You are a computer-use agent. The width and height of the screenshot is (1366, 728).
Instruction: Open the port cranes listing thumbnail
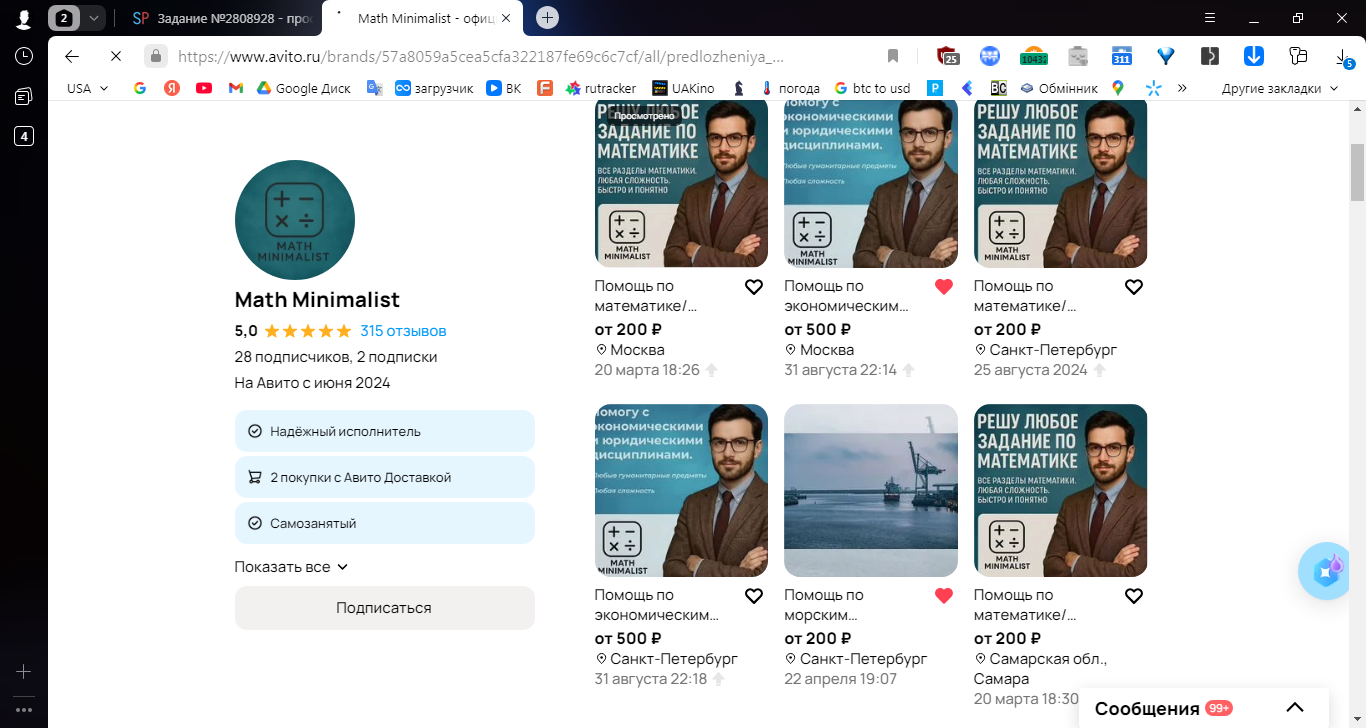871,490
